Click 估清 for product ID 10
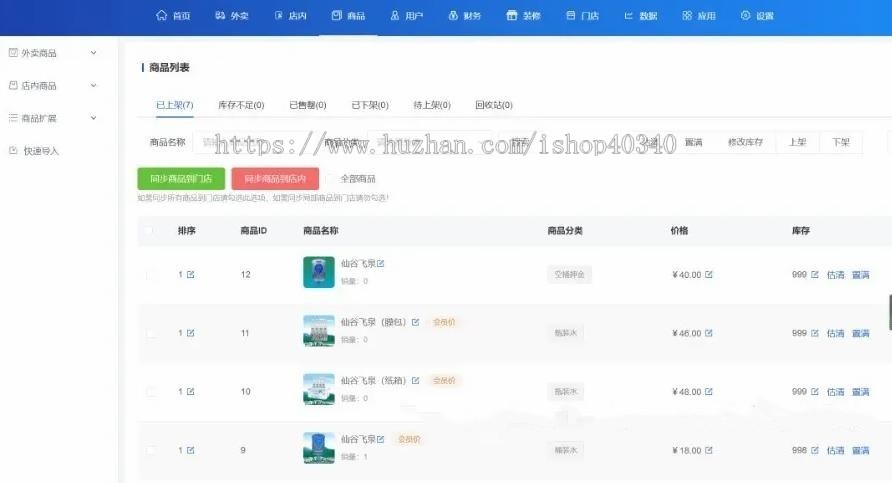This screenshot has width=892, height=483. [836, 392]
